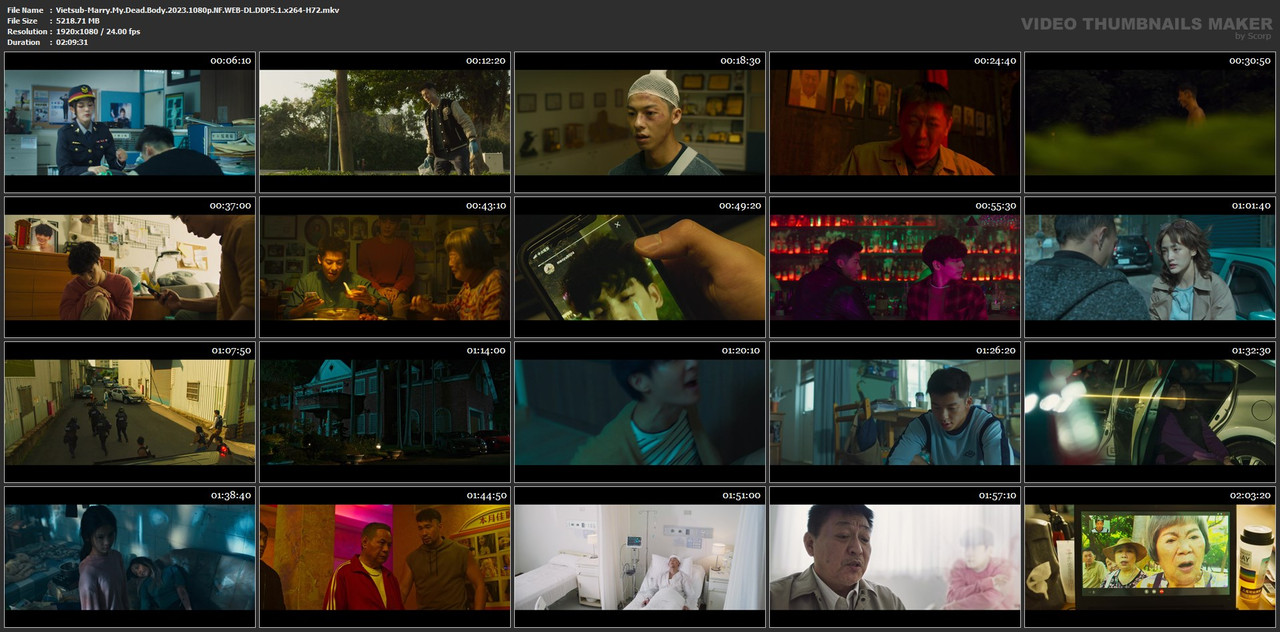Screen dimensions: 1280x632
Task: Click the resolution value 1920x1080 / 24.00 fps
Action: click(x=98, y=32)
